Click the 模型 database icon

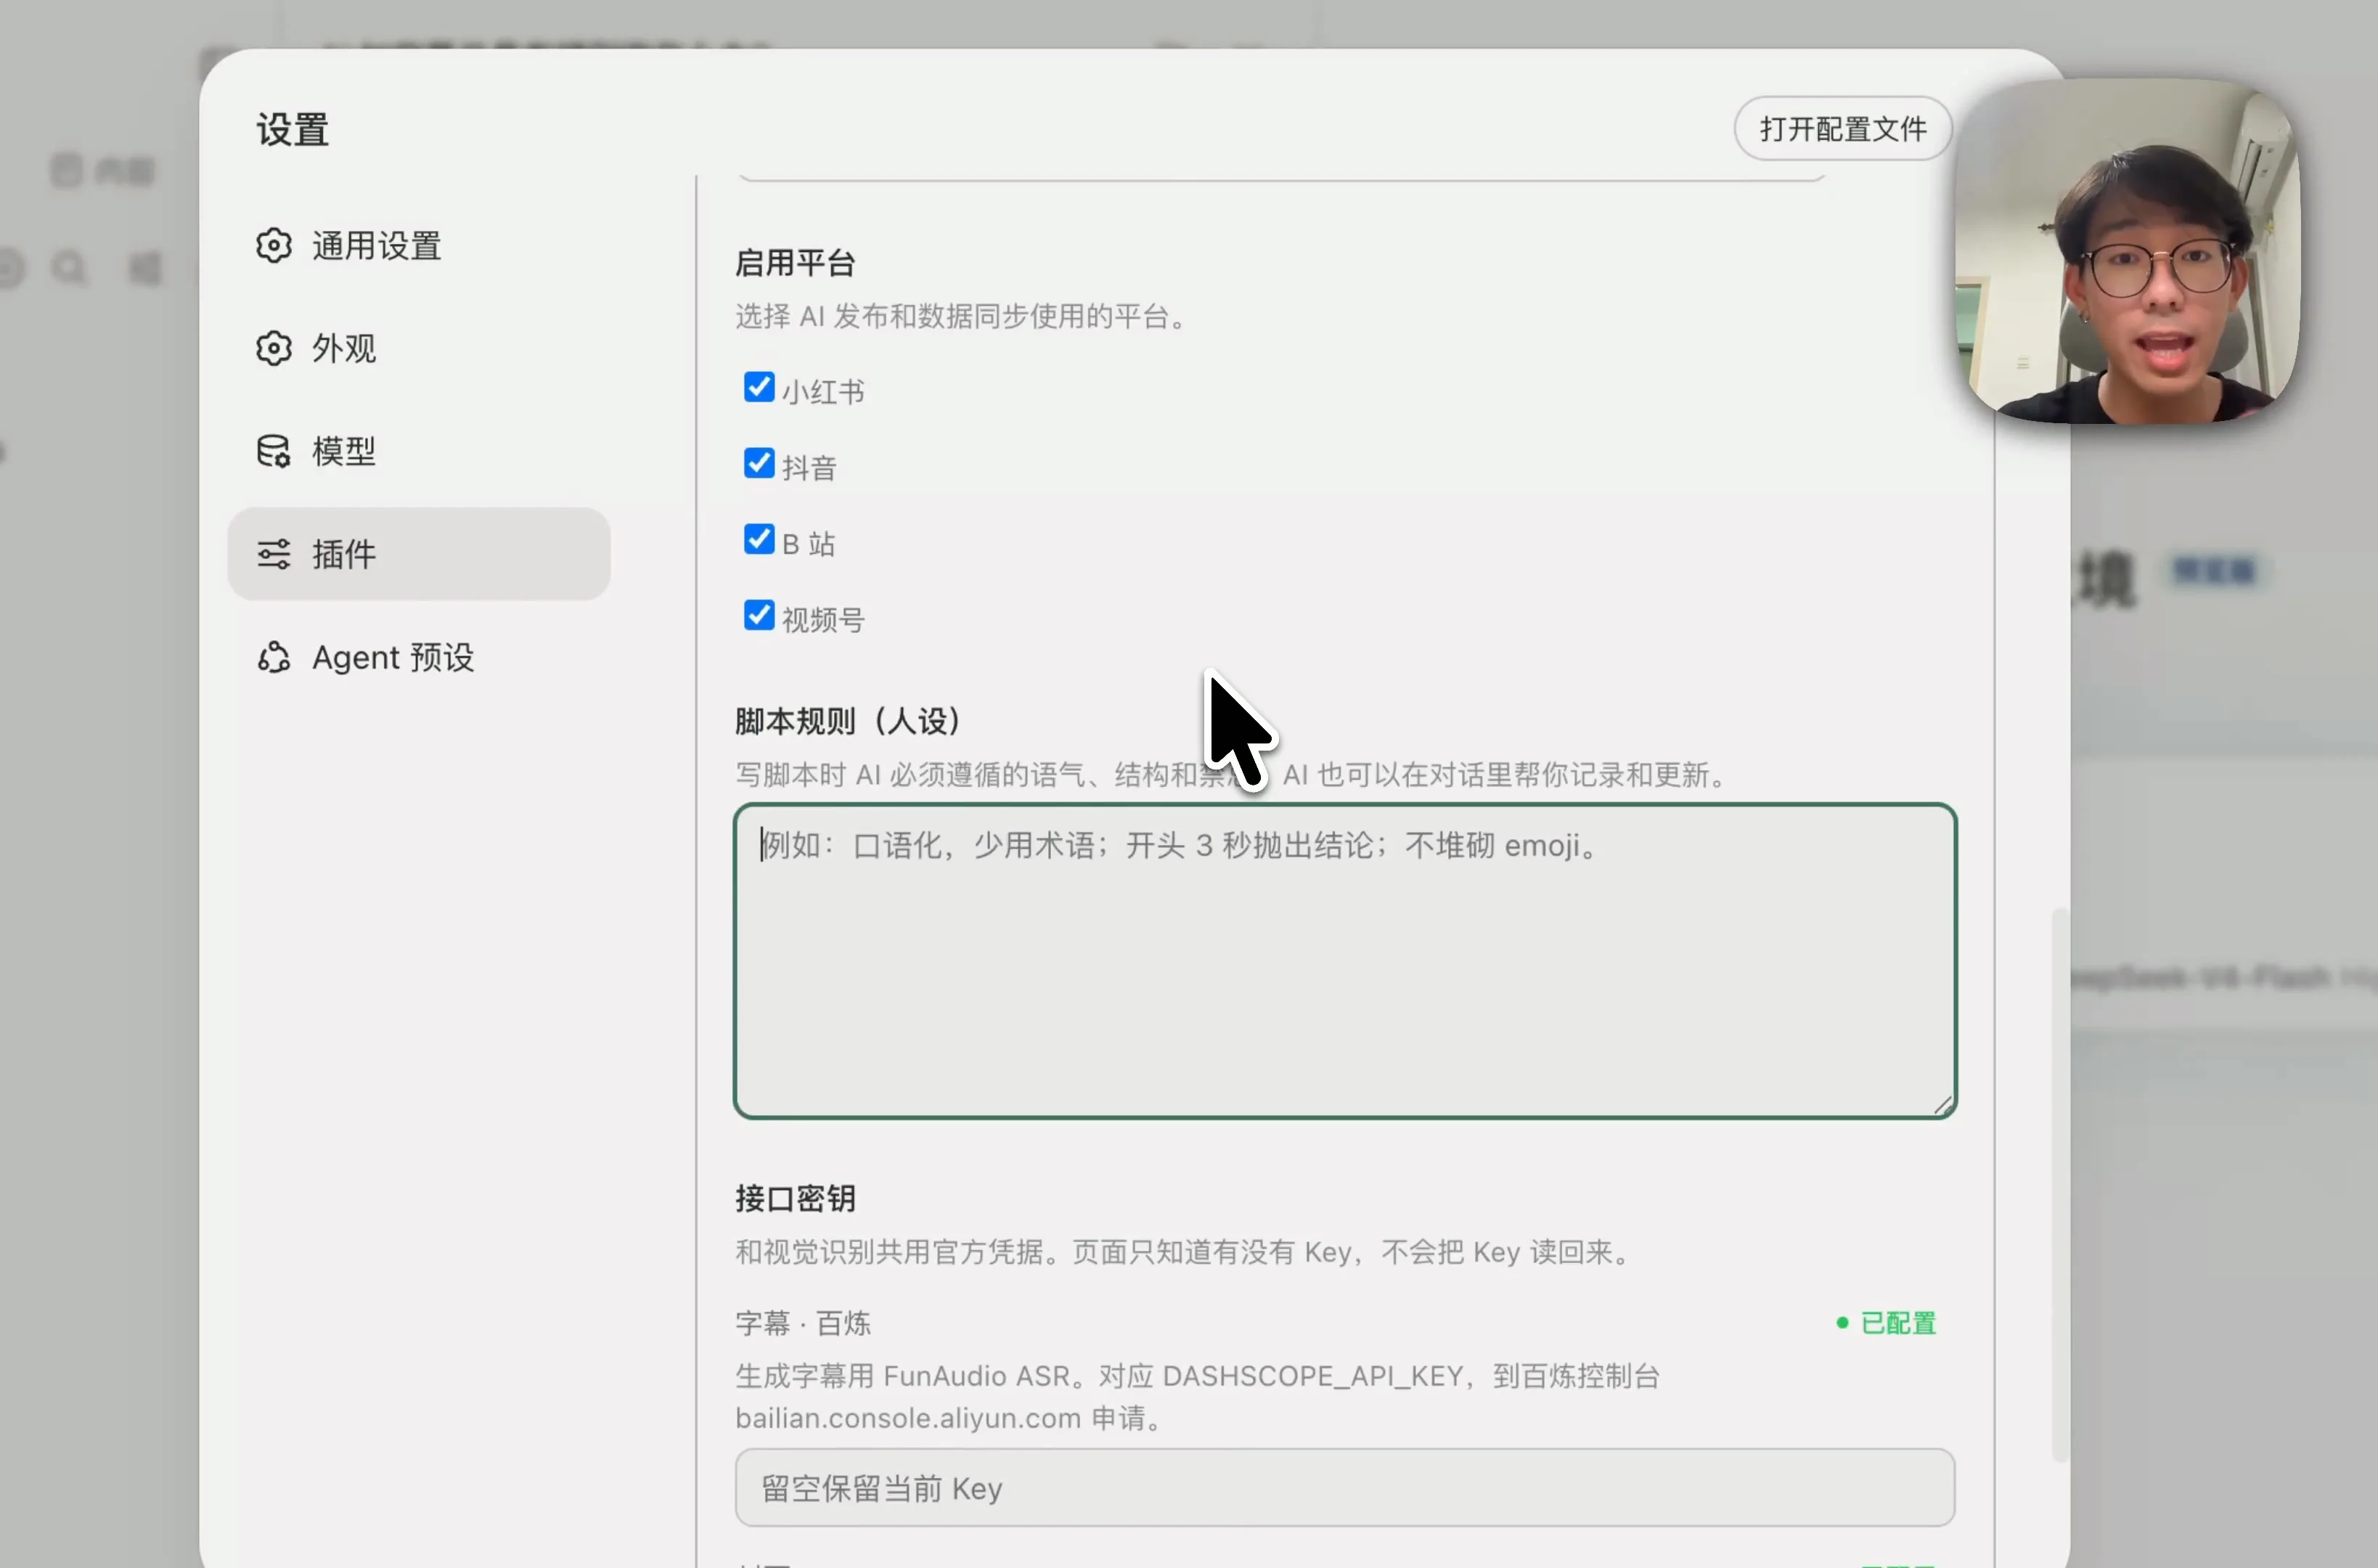click(273, 451)
